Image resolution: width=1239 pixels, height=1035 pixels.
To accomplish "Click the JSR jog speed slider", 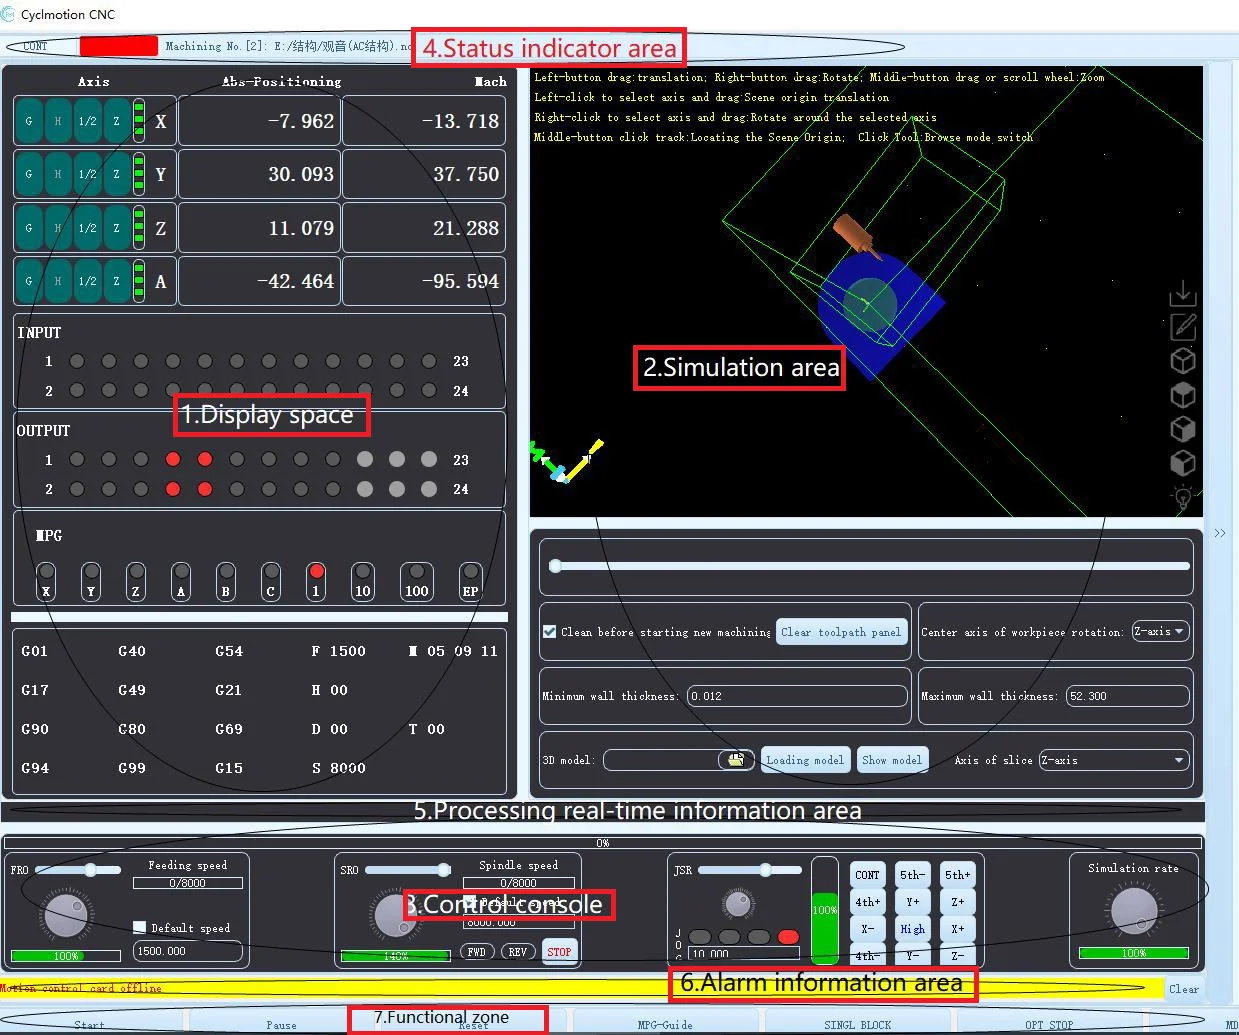I will coord(750,870).
